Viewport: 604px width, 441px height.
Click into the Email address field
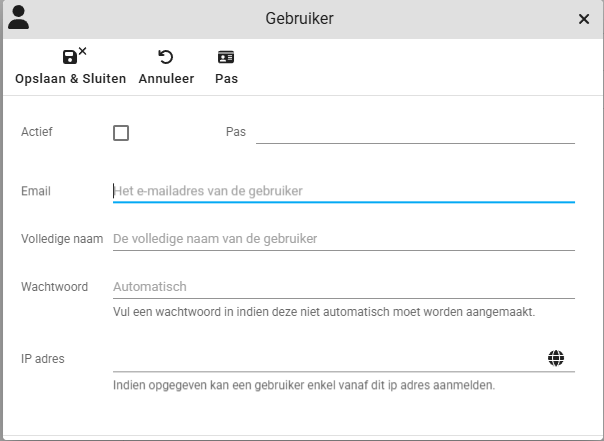[344, 191]
